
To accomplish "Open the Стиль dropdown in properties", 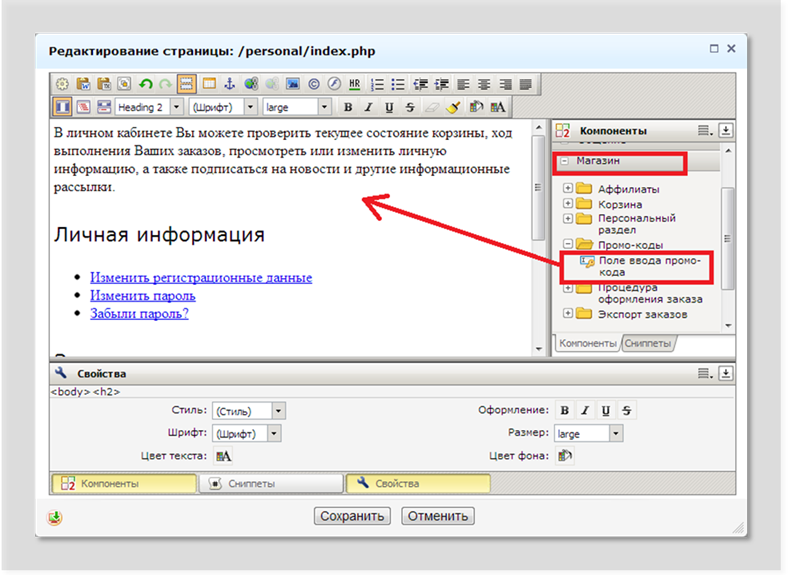I will (x=278, y=411).
